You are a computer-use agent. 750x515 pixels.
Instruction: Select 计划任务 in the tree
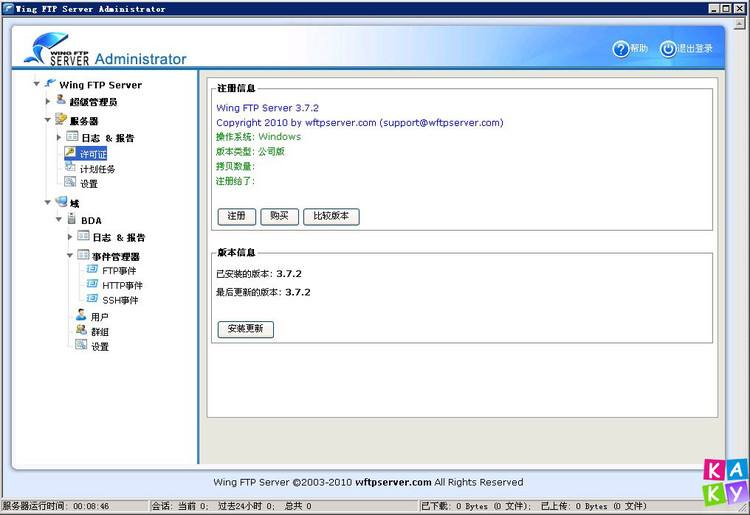[x=97, y=169]
